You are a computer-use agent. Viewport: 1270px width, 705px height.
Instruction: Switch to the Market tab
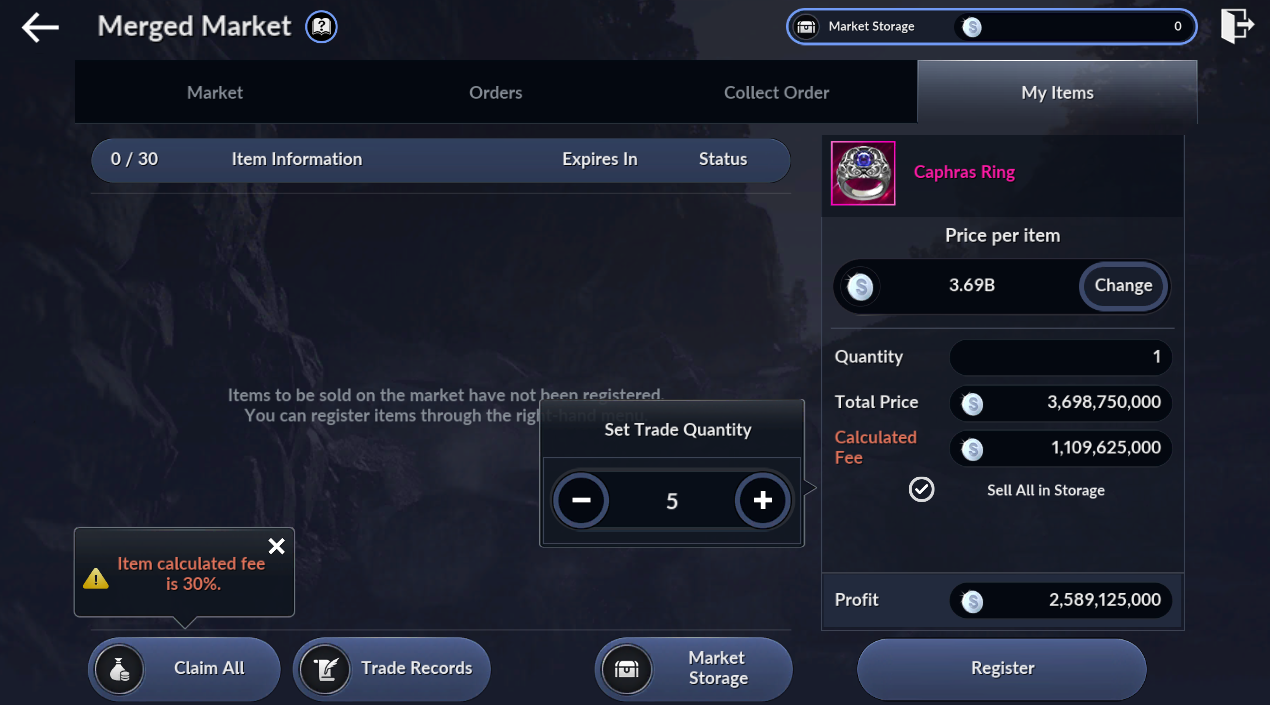[x=215, y=92]
